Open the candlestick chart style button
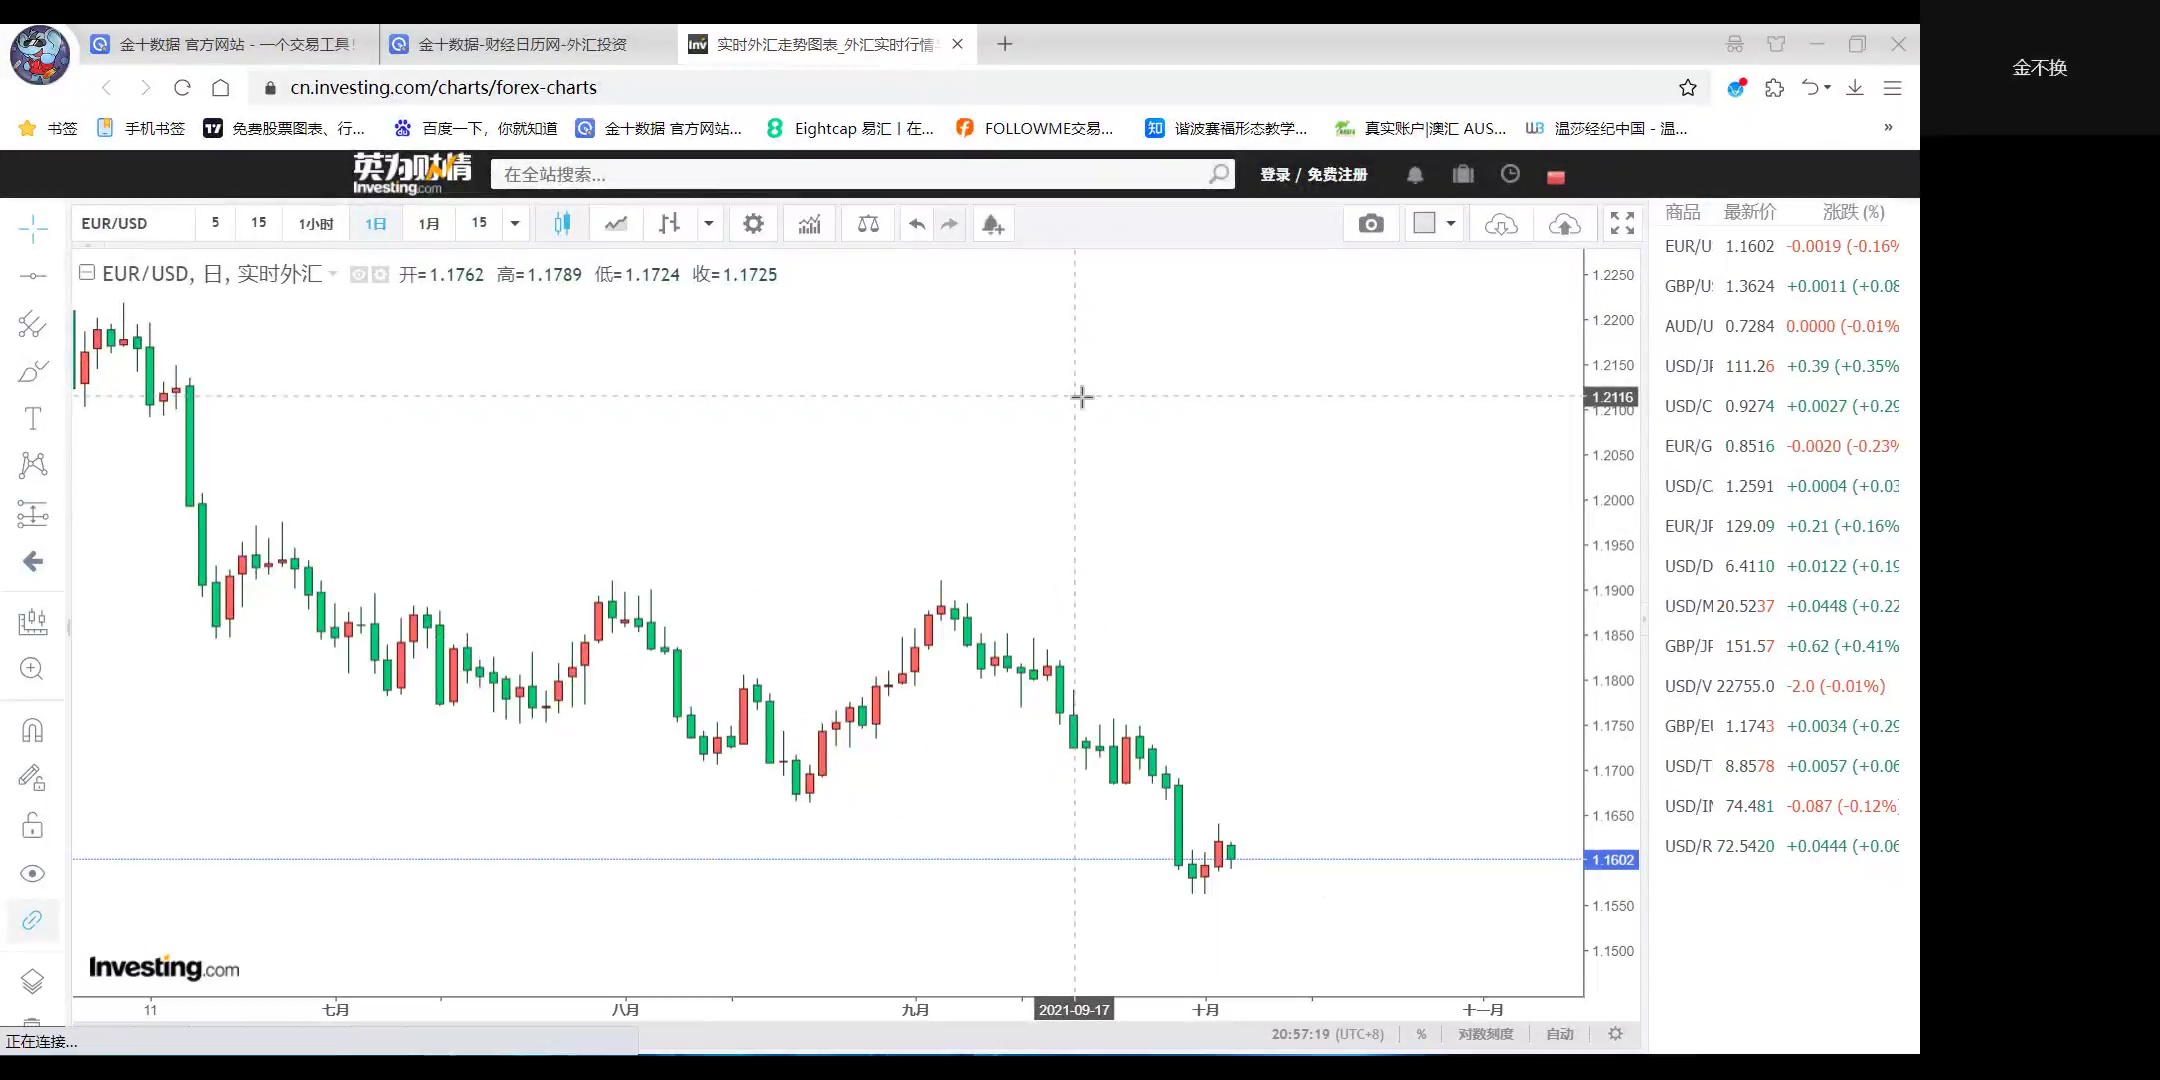 pos(562,224)
